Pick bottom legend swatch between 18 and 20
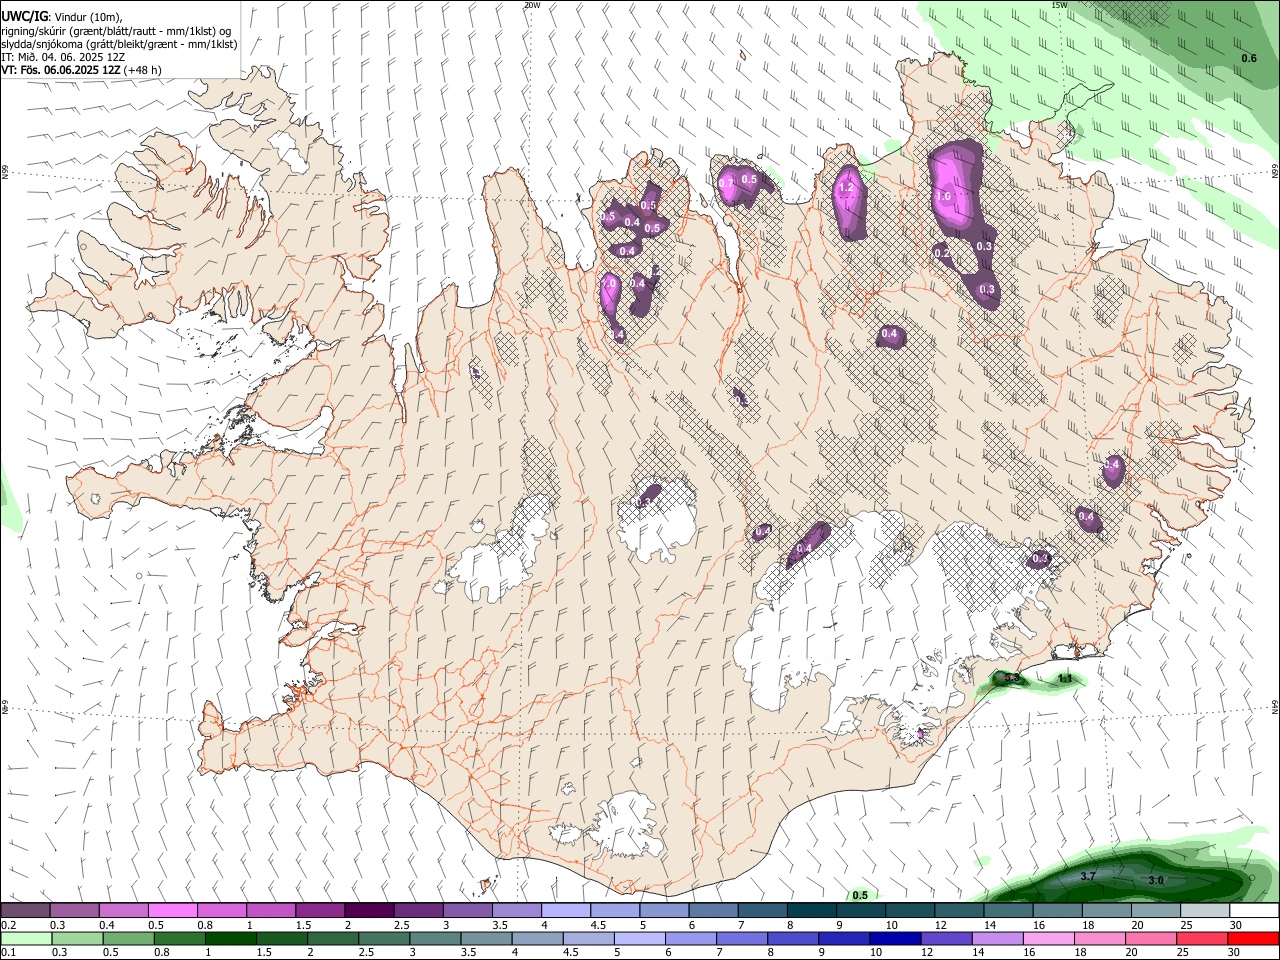The width and height of the screenshot is (1280, 960). pos(1098,938)
